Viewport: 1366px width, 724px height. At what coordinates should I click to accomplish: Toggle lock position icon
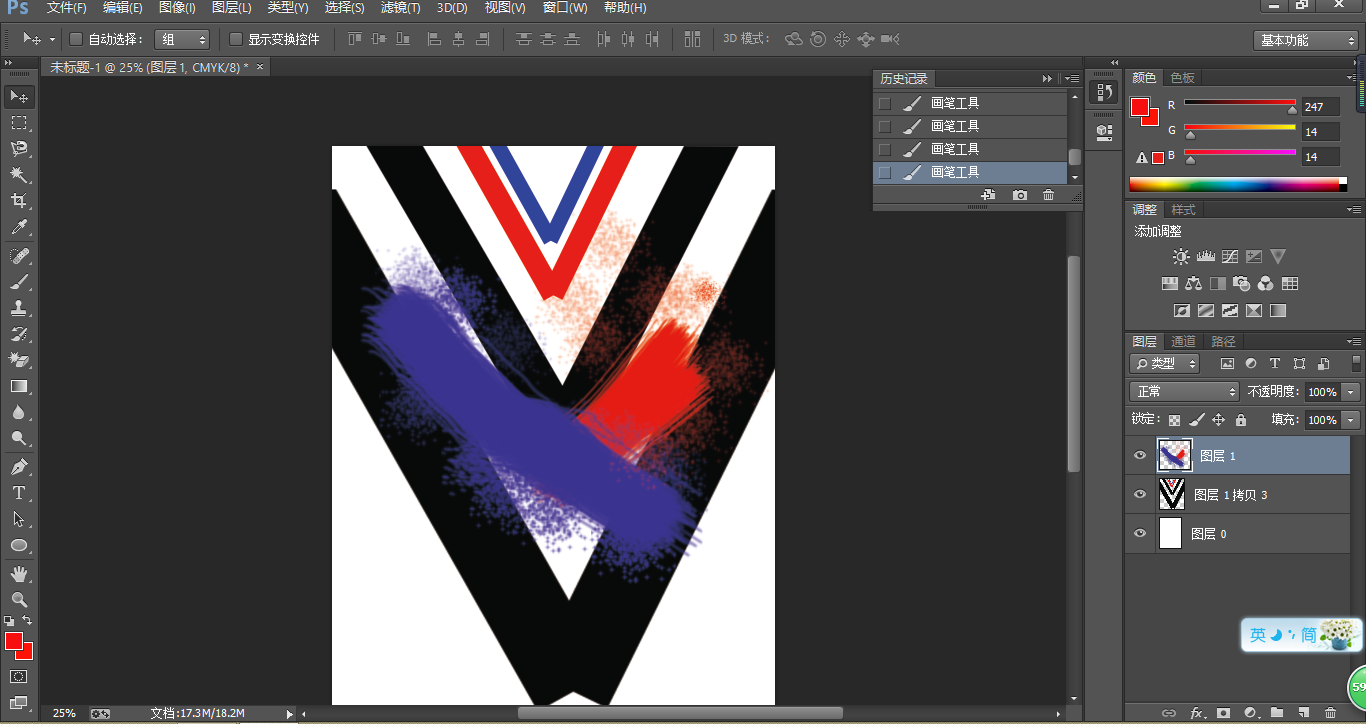pos(1218,420)
